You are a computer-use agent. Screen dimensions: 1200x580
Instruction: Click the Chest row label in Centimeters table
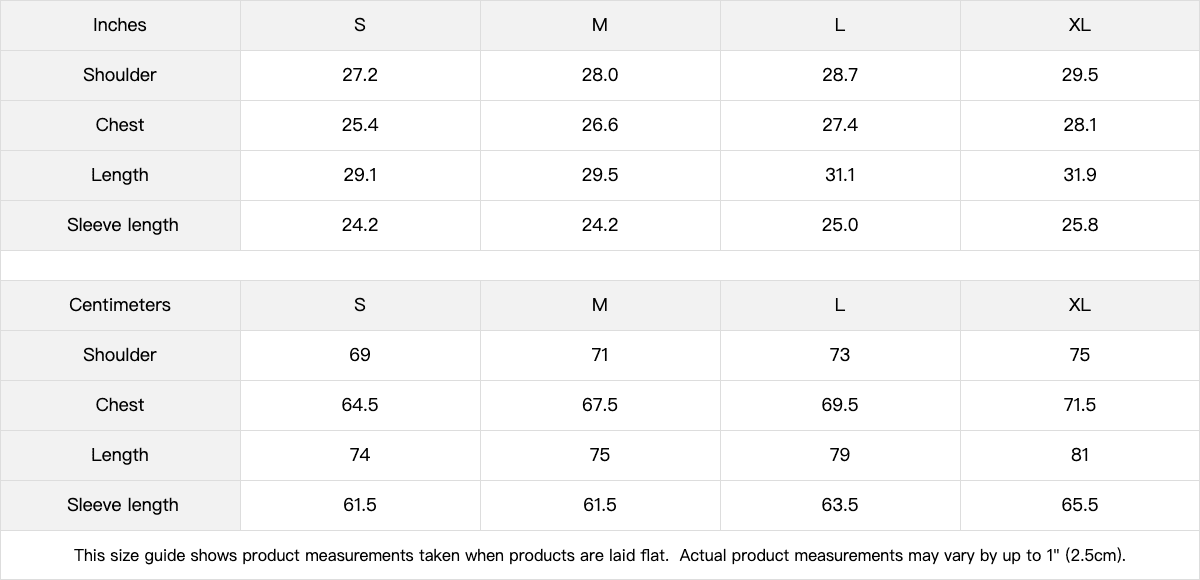tap(120, 405)
